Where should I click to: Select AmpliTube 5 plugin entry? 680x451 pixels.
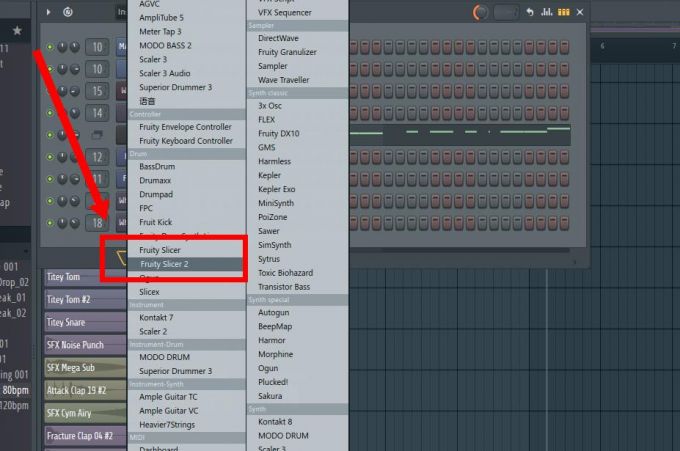[x=161, y=18]
